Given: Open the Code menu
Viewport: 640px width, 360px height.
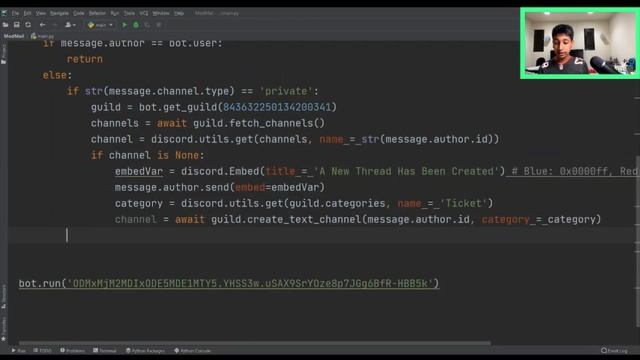Looking at the screenshot, I should [79, 13].
